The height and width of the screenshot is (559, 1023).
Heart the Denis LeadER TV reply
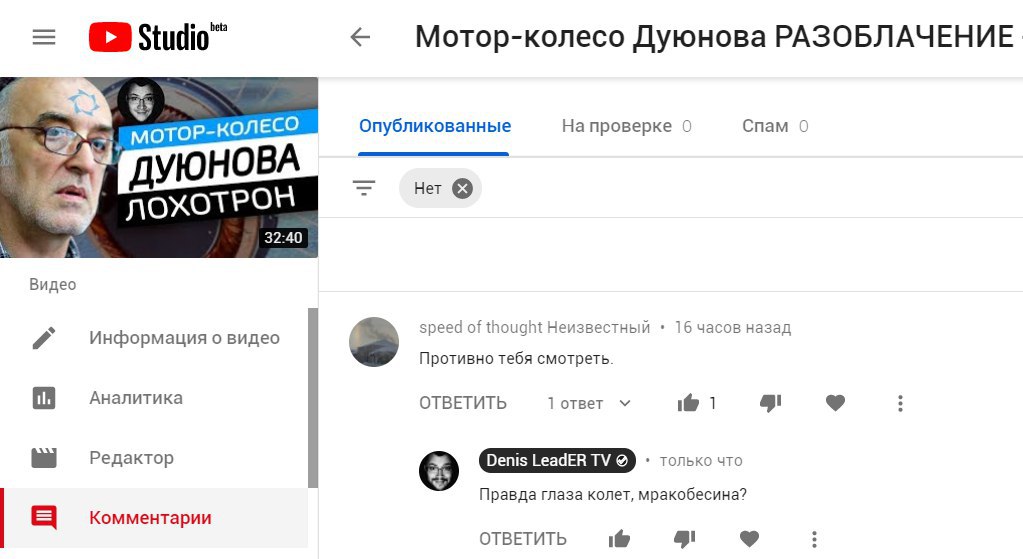pyautogui.click(x=749, y=539)
